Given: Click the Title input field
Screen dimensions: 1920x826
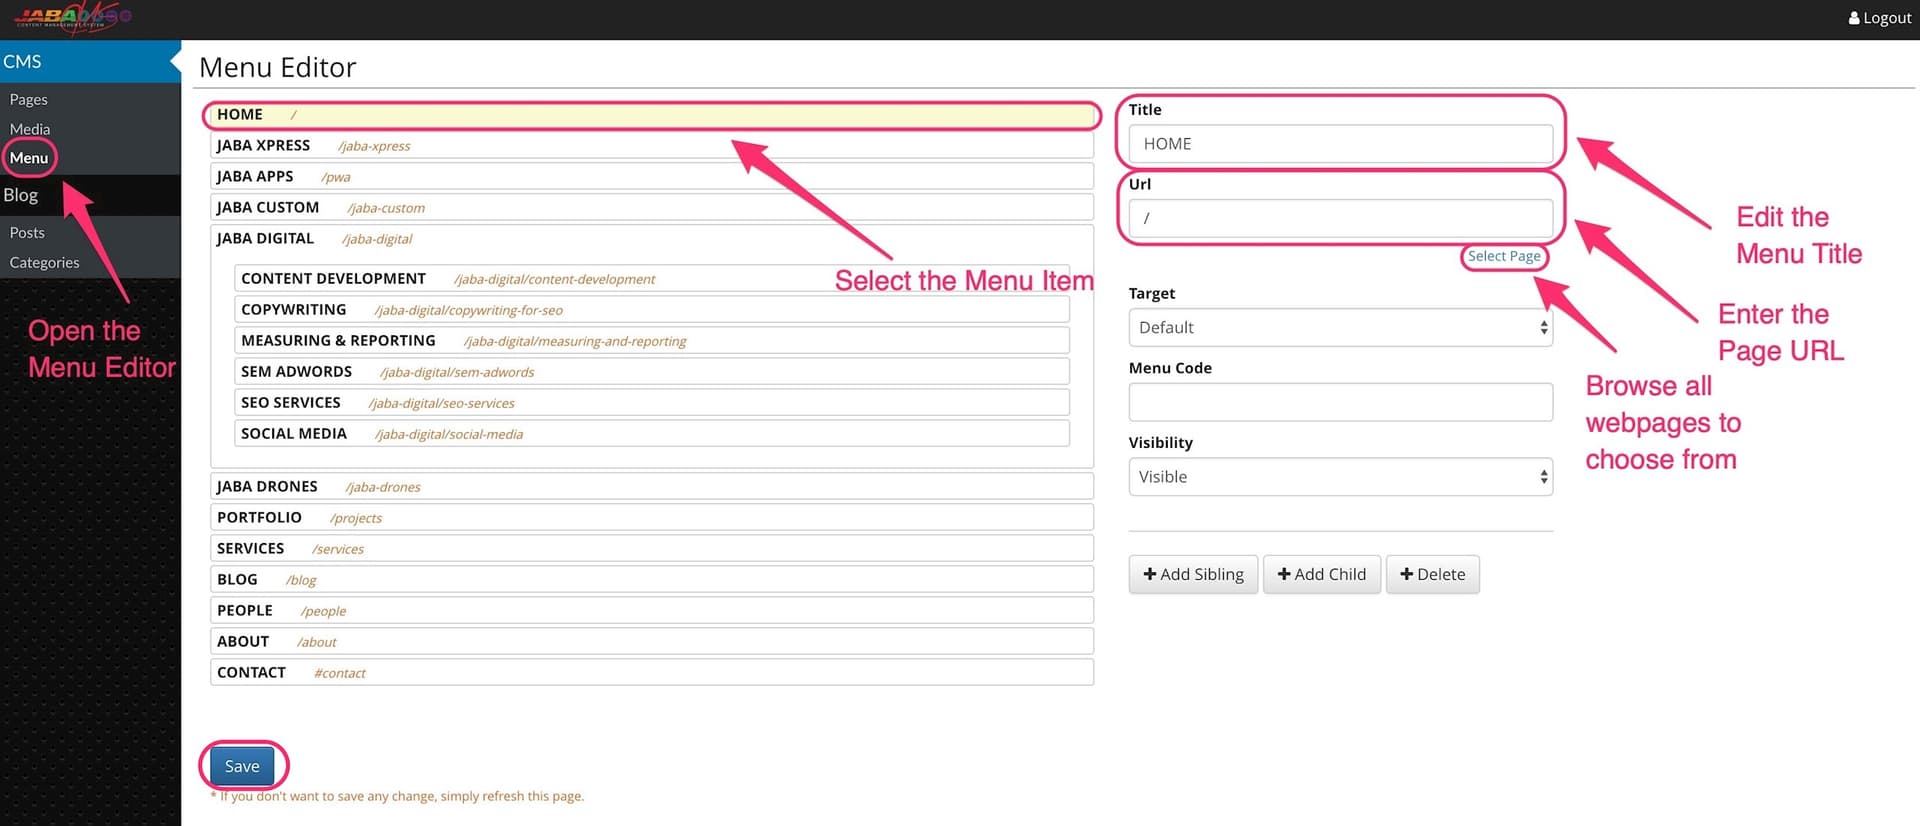Looking at the screenshot, I should [x=1340, y=144].
